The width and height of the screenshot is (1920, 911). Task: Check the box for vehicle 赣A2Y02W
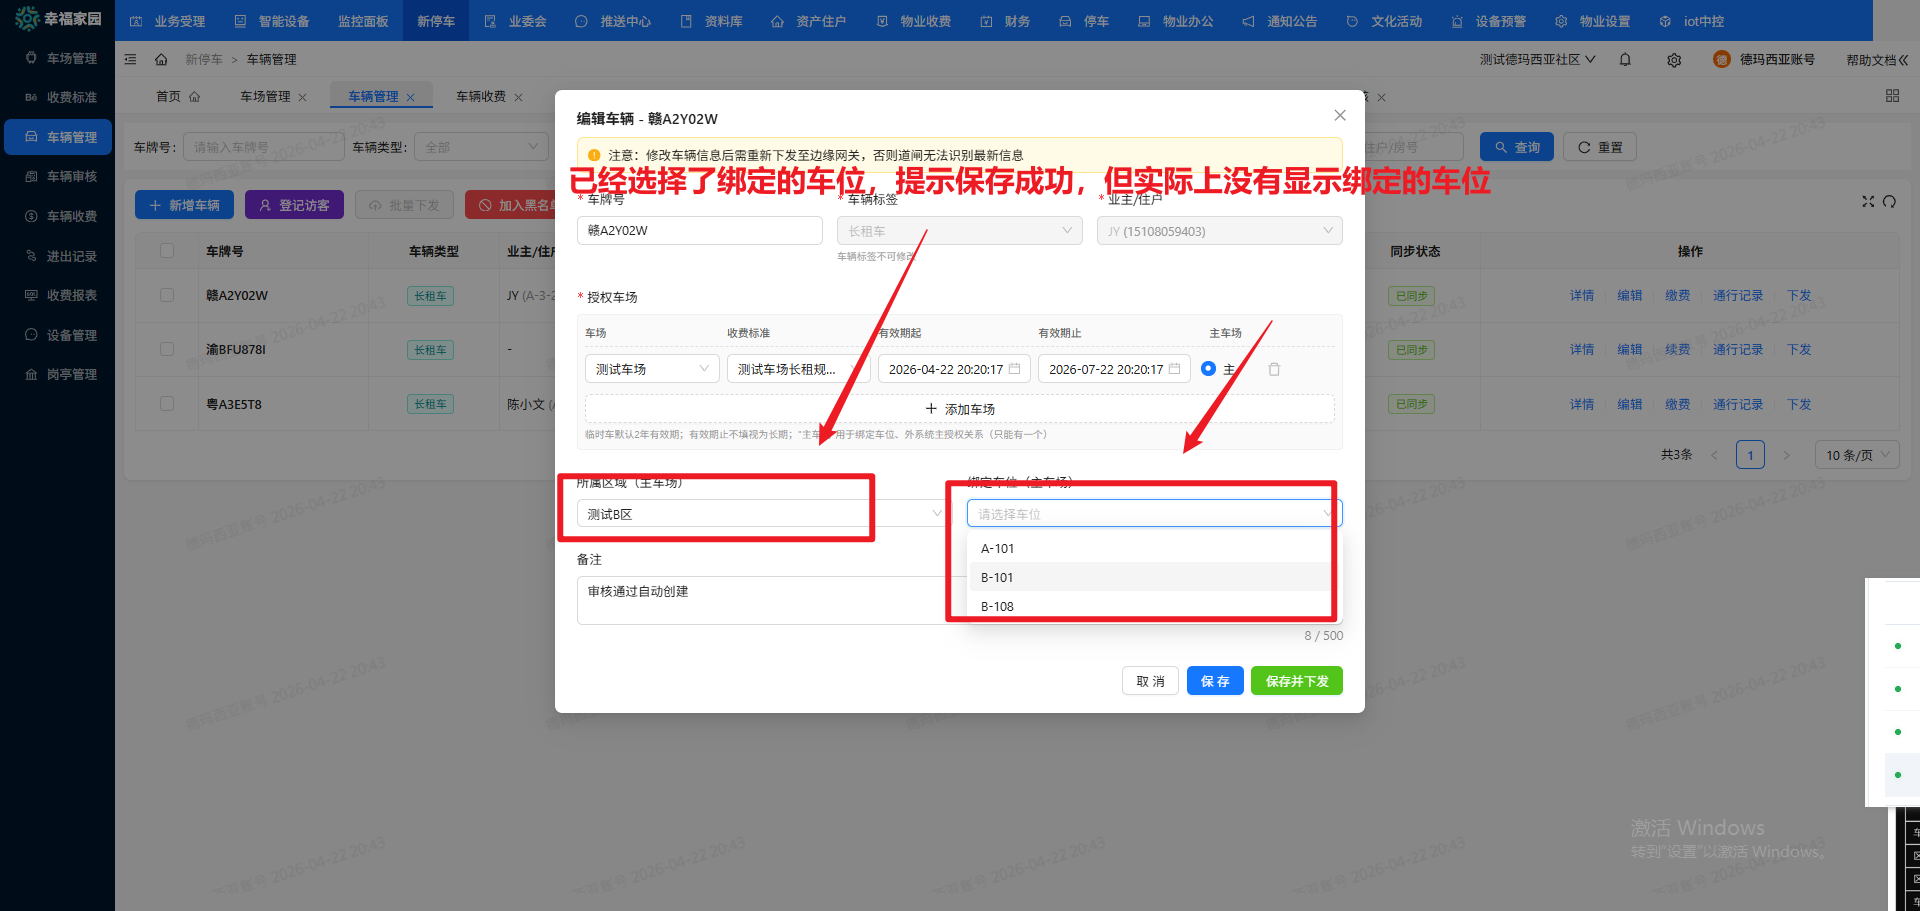167,296
